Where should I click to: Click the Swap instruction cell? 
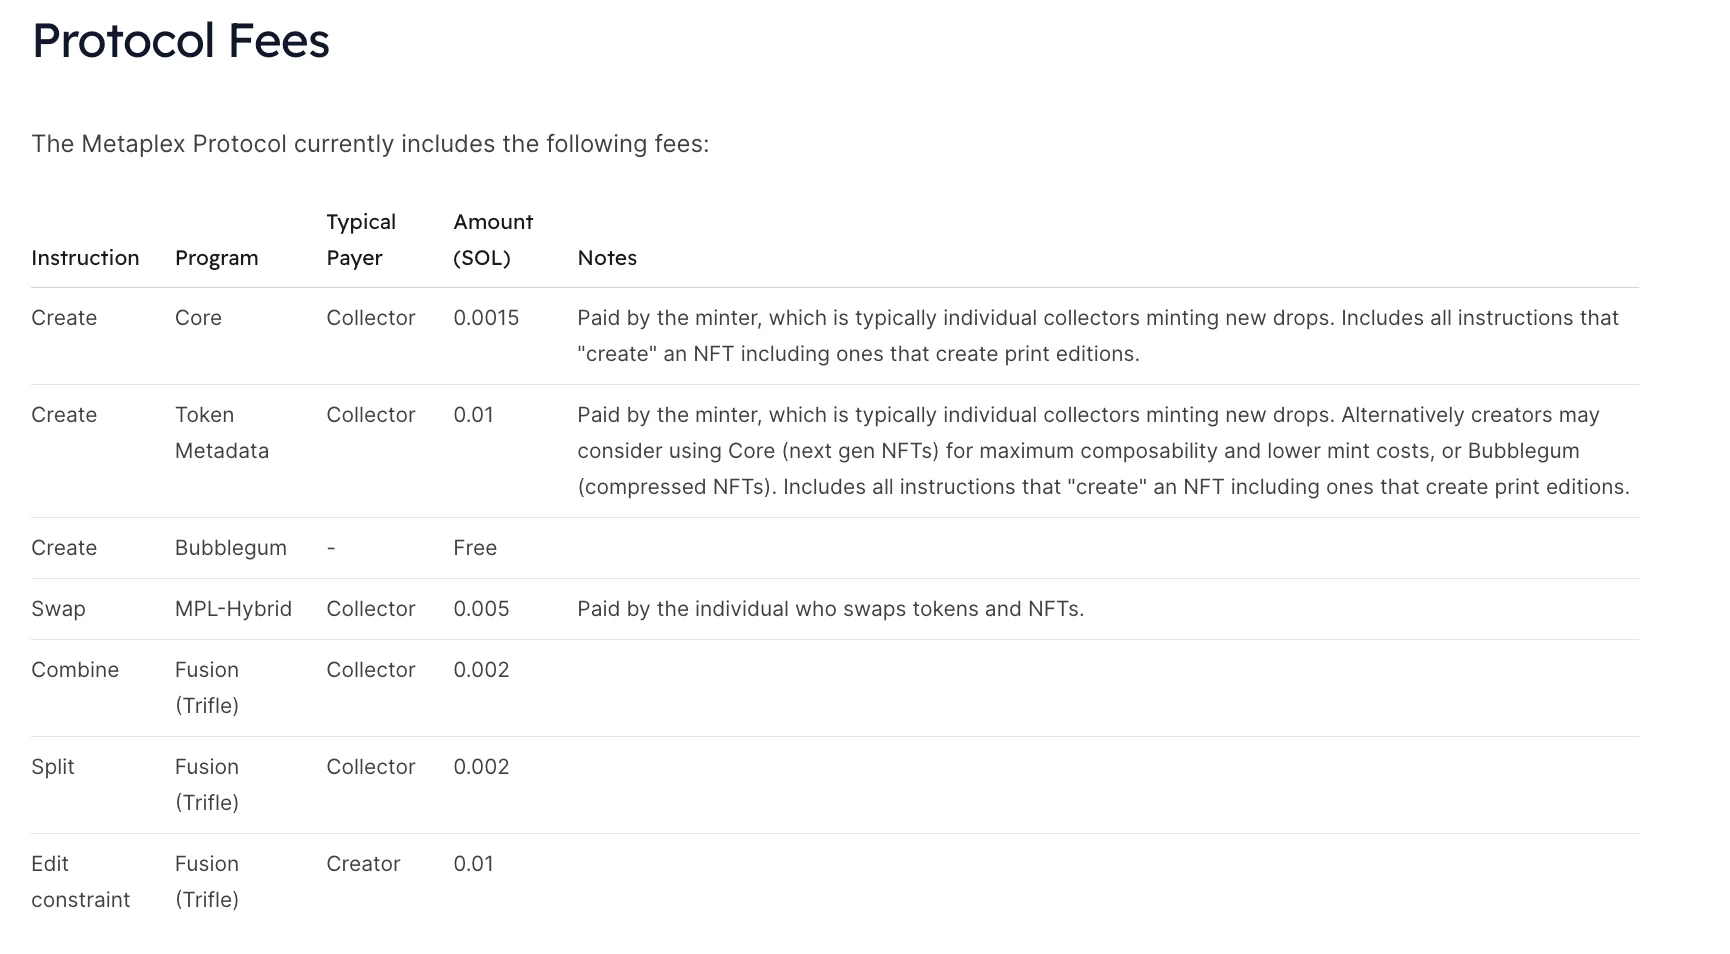coord(58,609)
